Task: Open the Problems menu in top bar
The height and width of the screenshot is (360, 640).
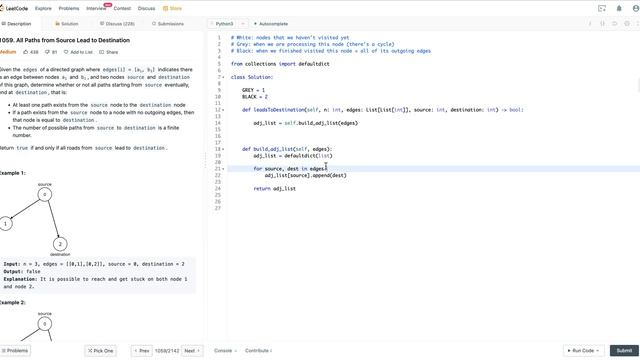Action: 69,8
